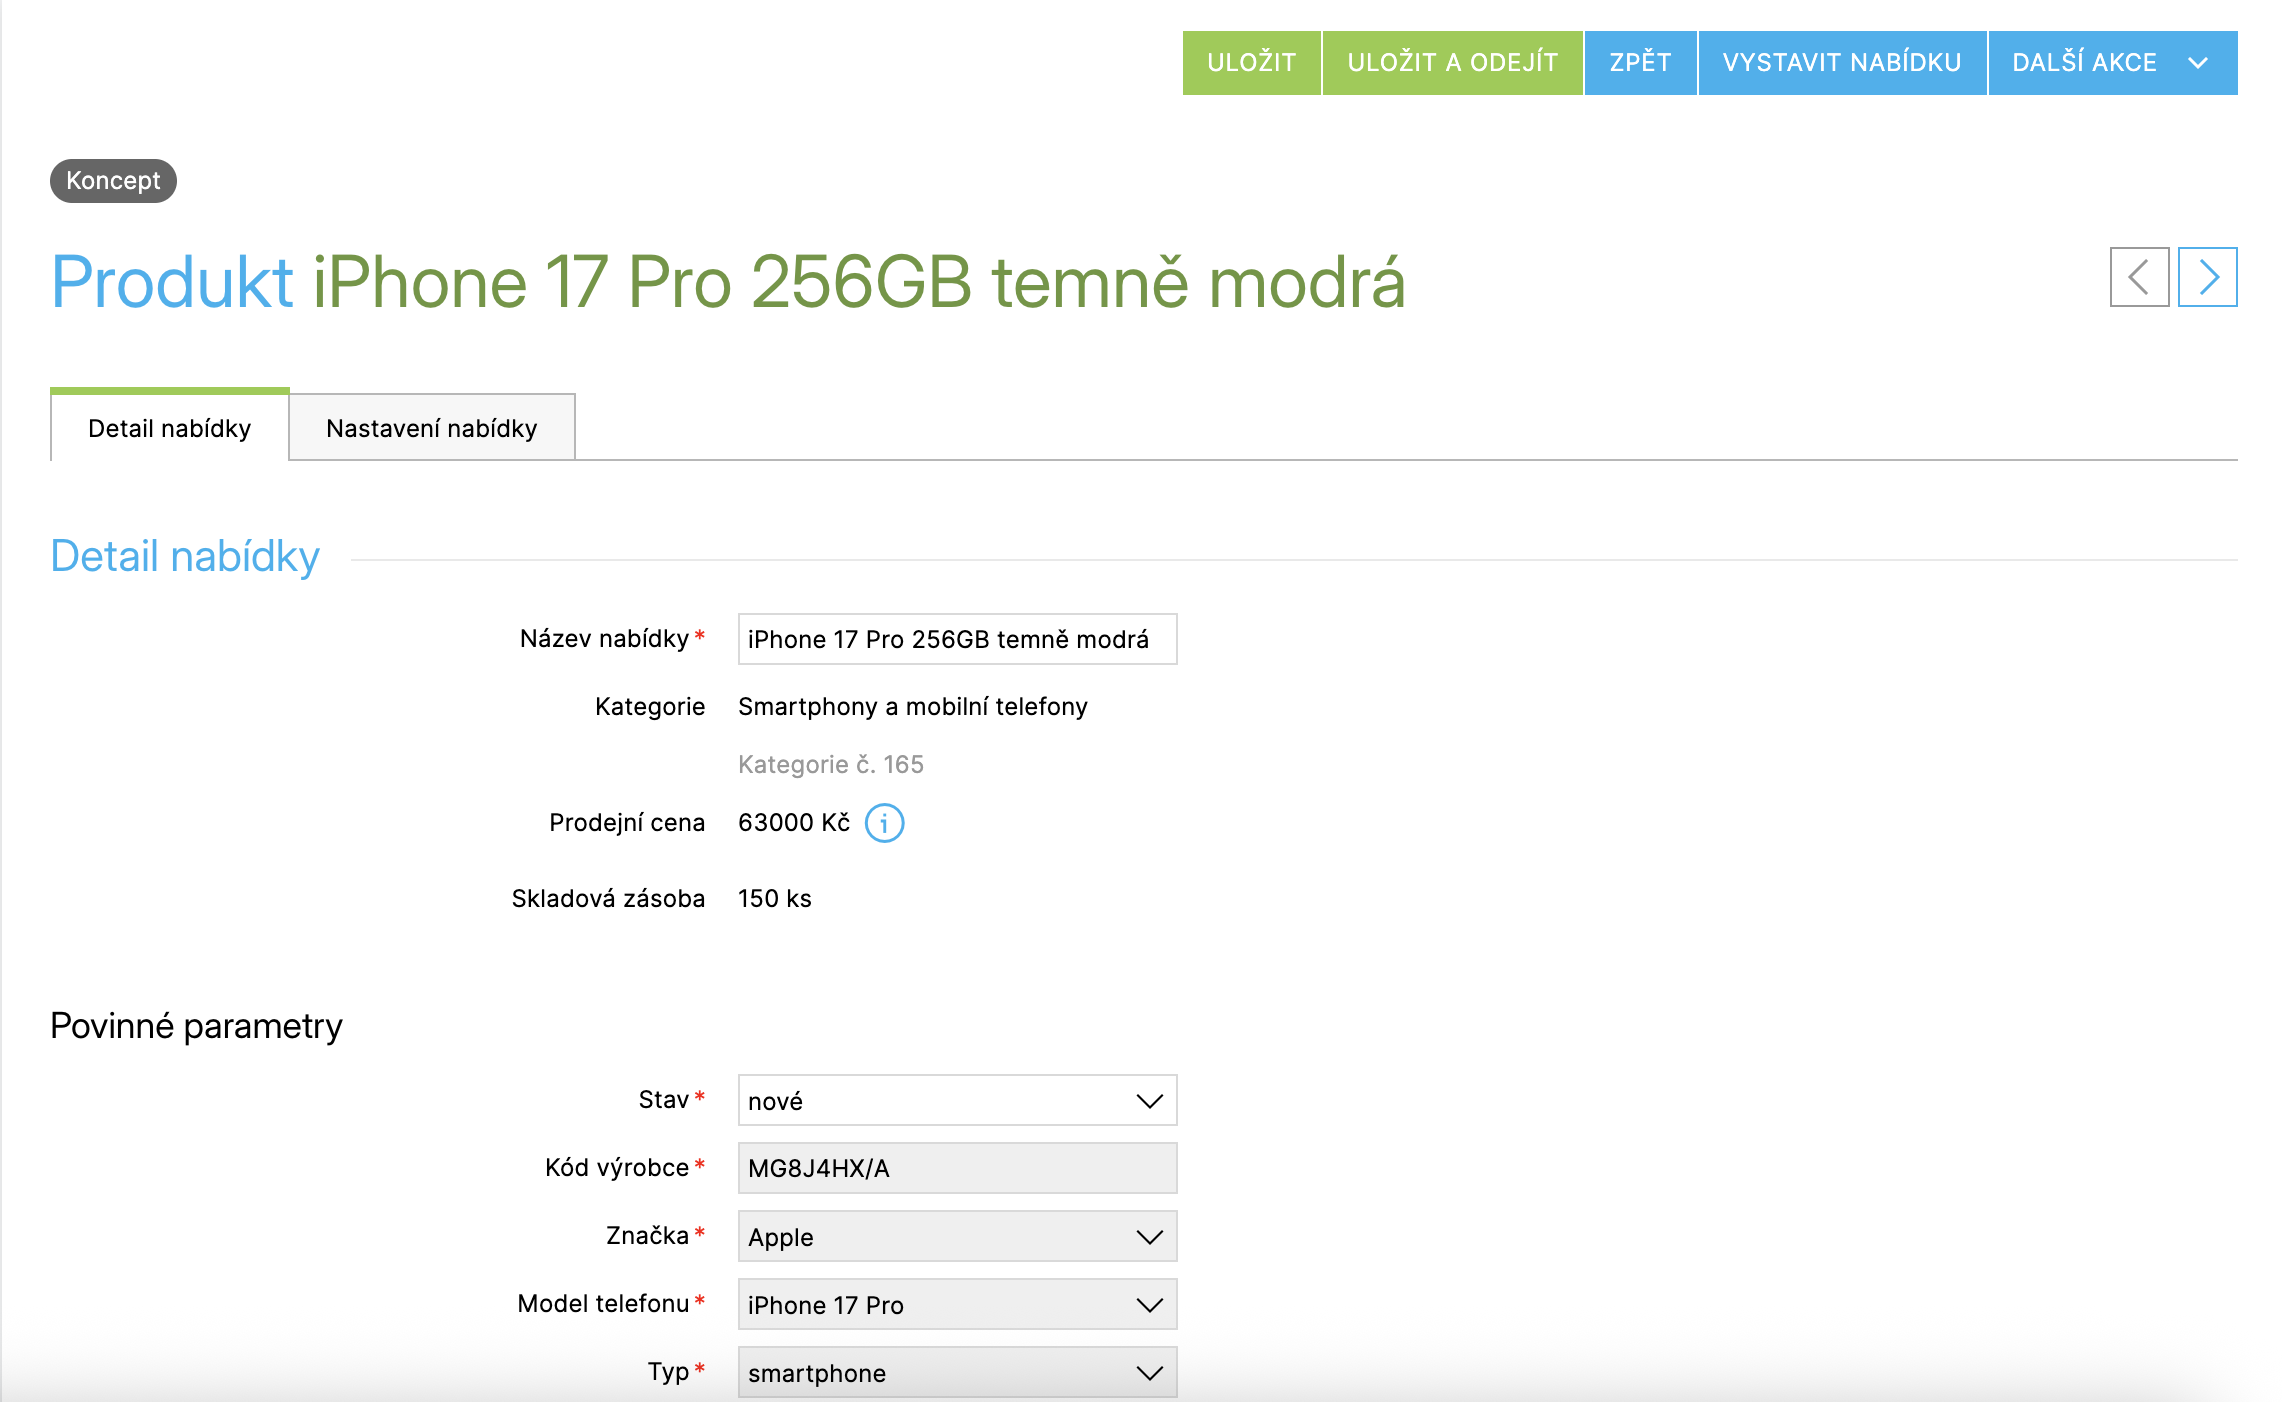The image size is (2282, 1402).
Task: Expand the Značka dropdown showing Apple
Action: tap(956, 1236)
